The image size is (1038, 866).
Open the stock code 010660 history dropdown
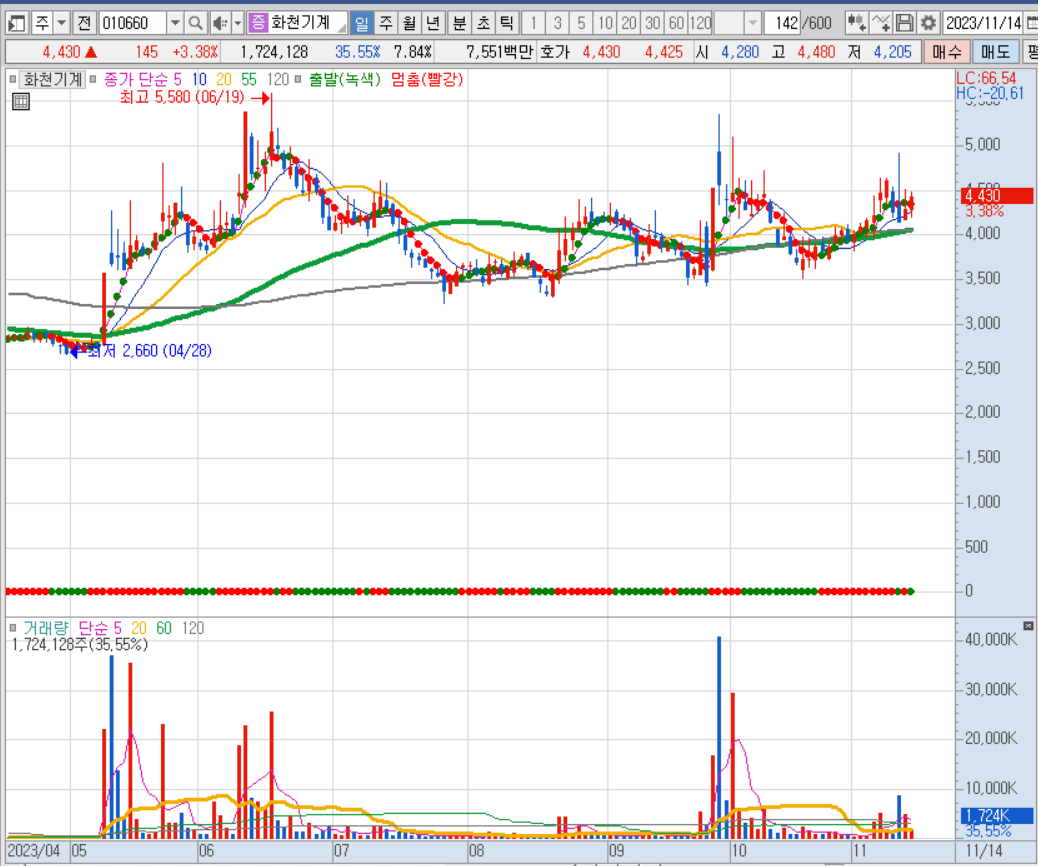pyautogui.click(x=175, y=24)
